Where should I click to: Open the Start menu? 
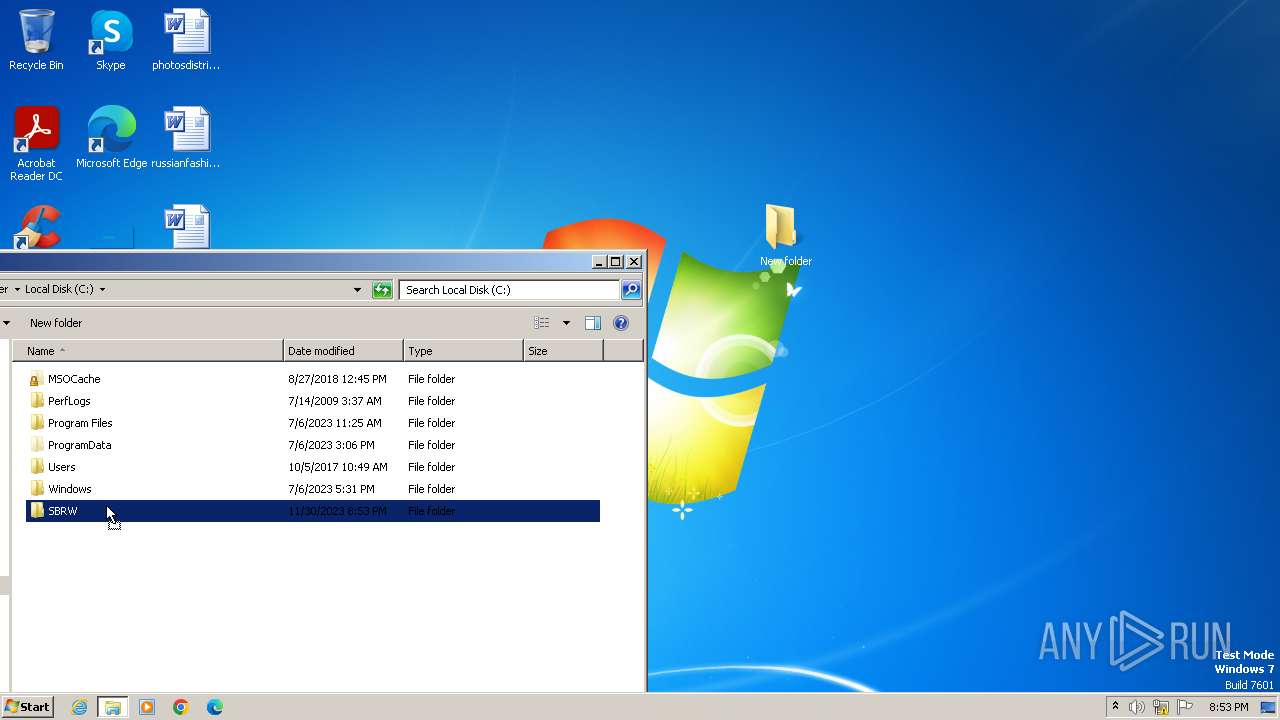coord(28,707)
